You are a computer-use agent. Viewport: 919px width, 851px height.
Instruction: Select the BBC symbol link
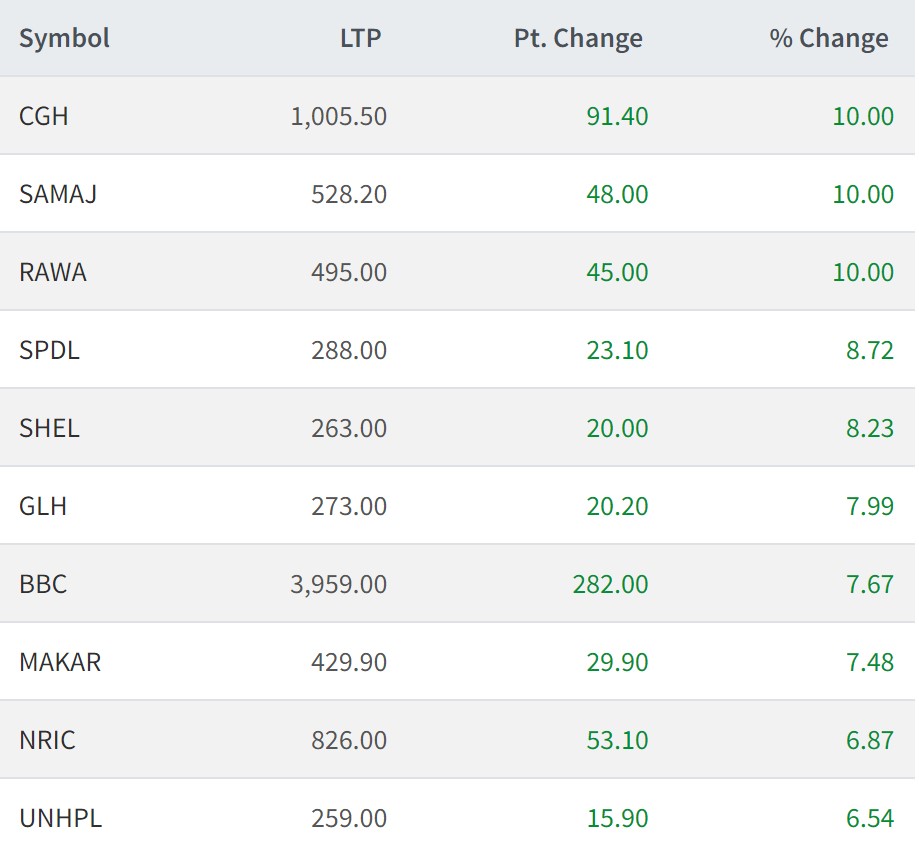43,584
